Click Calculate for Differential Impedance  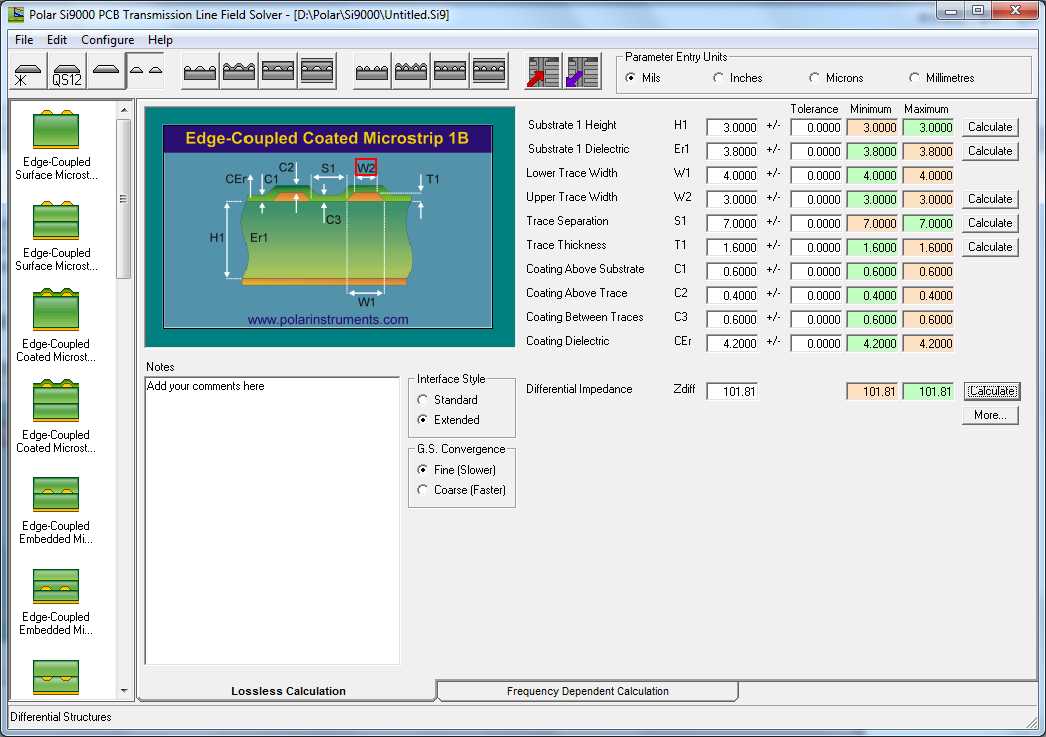(992, 391)
